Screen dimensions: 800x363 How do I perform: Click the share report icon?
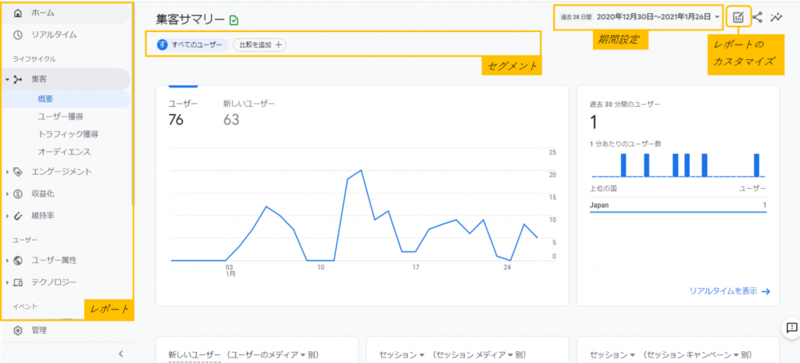[x=758, y=17]
